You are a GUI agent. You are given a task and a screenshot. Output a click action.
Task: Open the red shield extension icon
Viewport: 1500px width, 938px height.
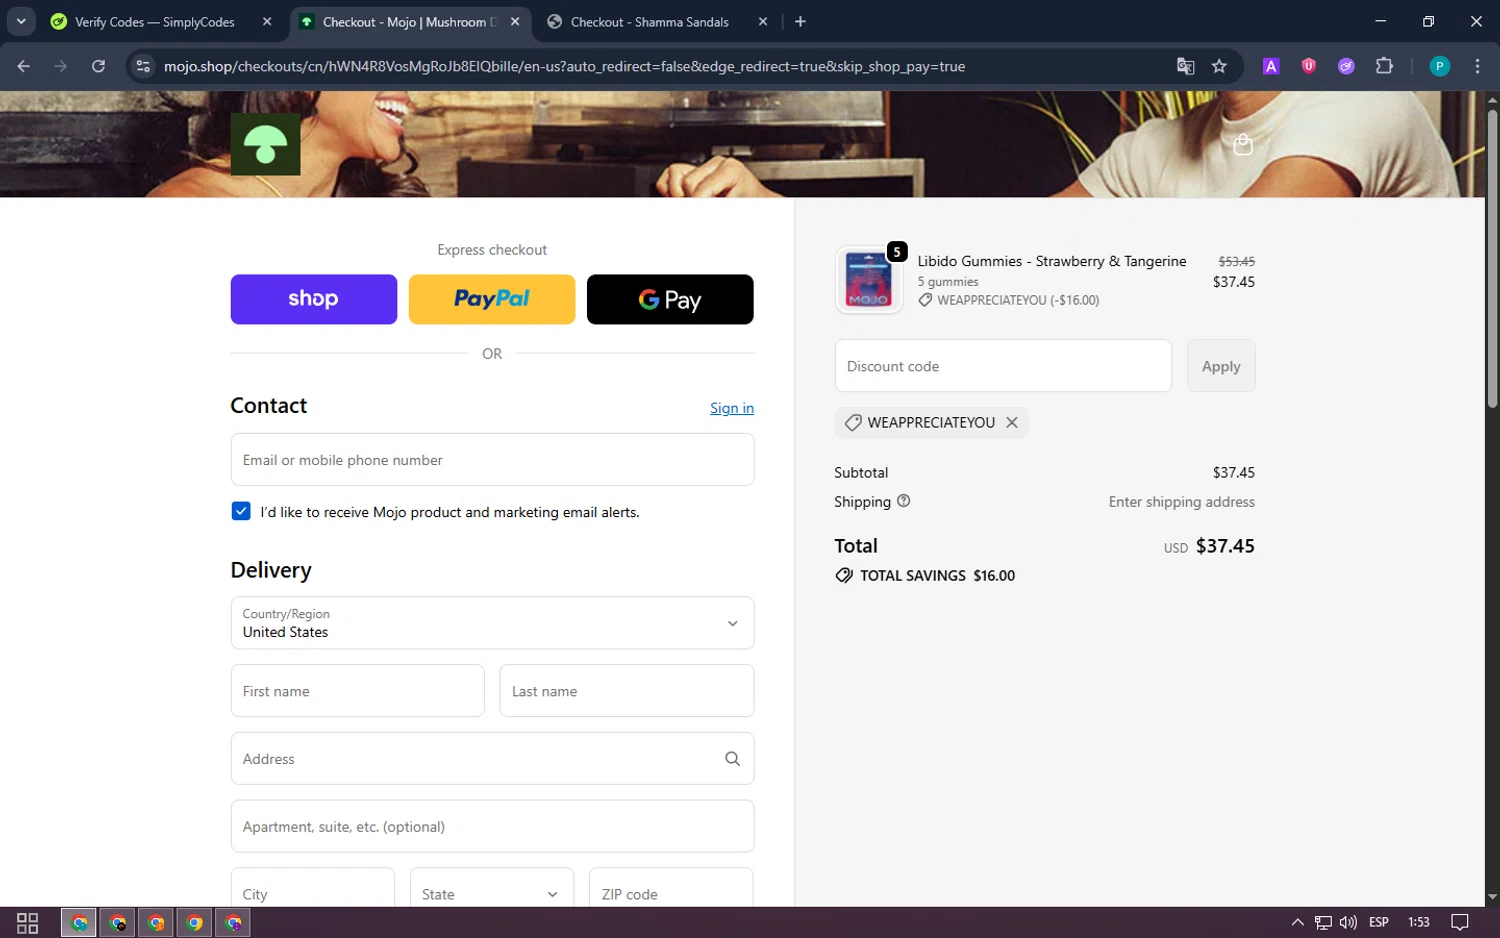[x=1308, y=66]
